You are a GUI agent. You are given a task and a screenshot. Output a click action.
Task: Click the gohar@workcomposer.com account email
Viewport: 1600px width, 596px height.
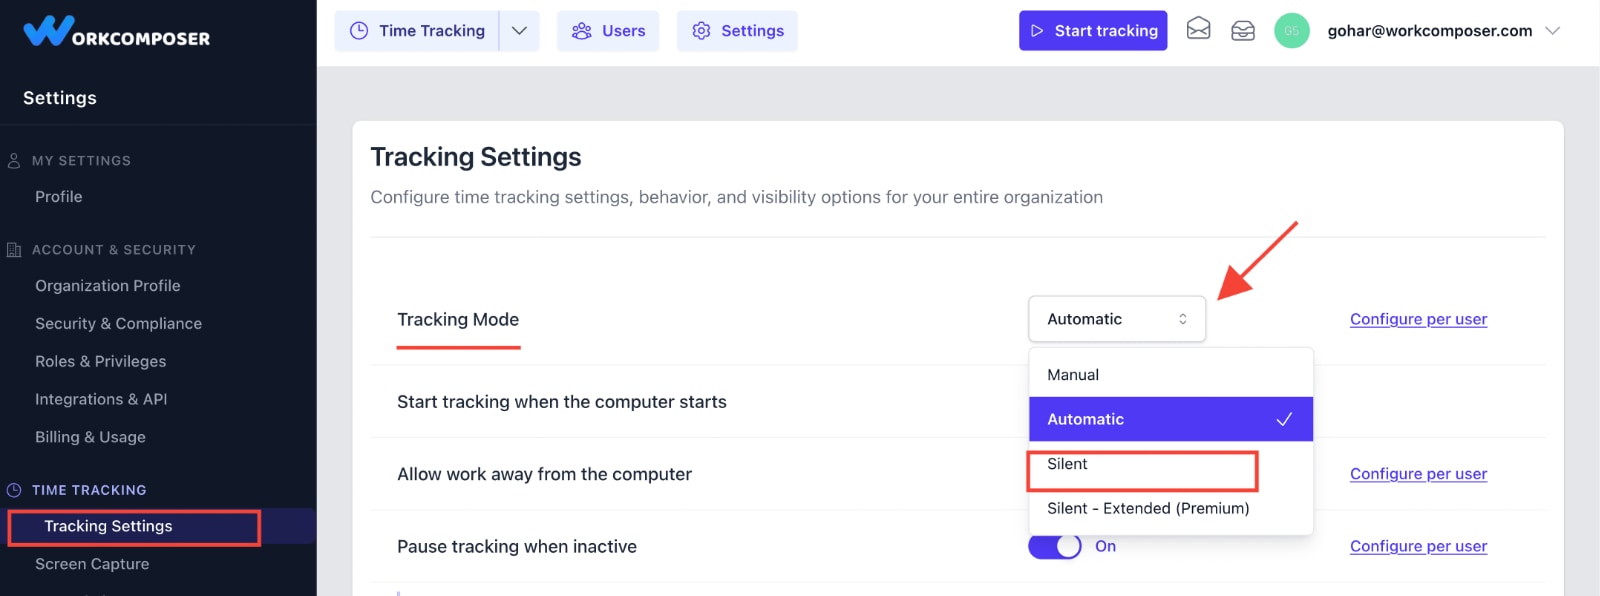pos(1430,31)
